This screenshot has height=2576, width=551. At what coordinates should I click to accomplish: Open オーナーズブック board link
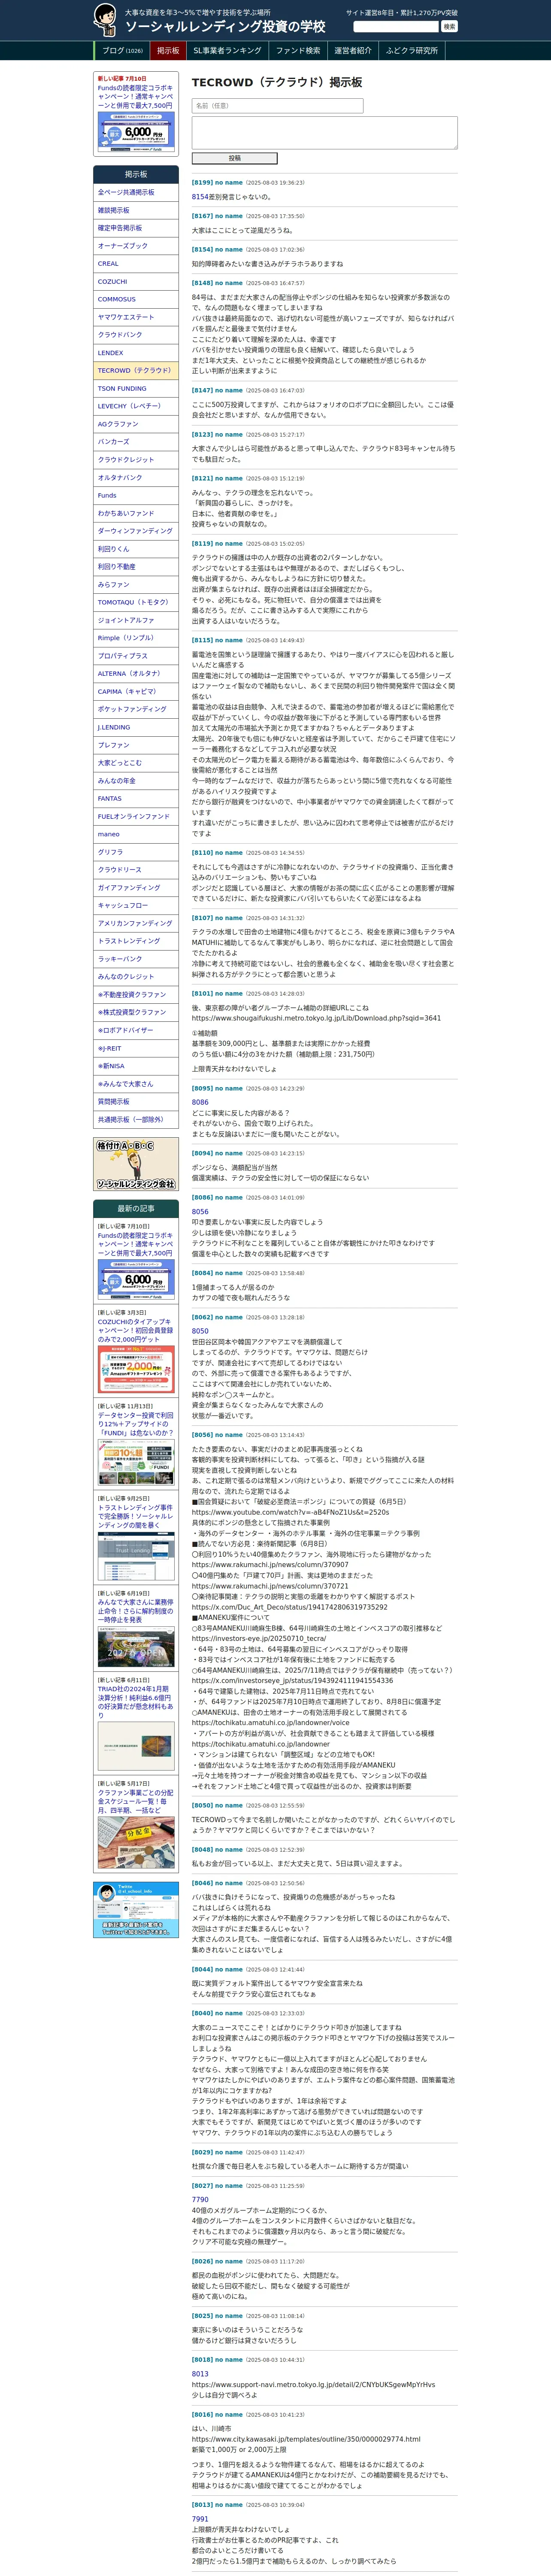pyautogui.click(x=136, y=246)
